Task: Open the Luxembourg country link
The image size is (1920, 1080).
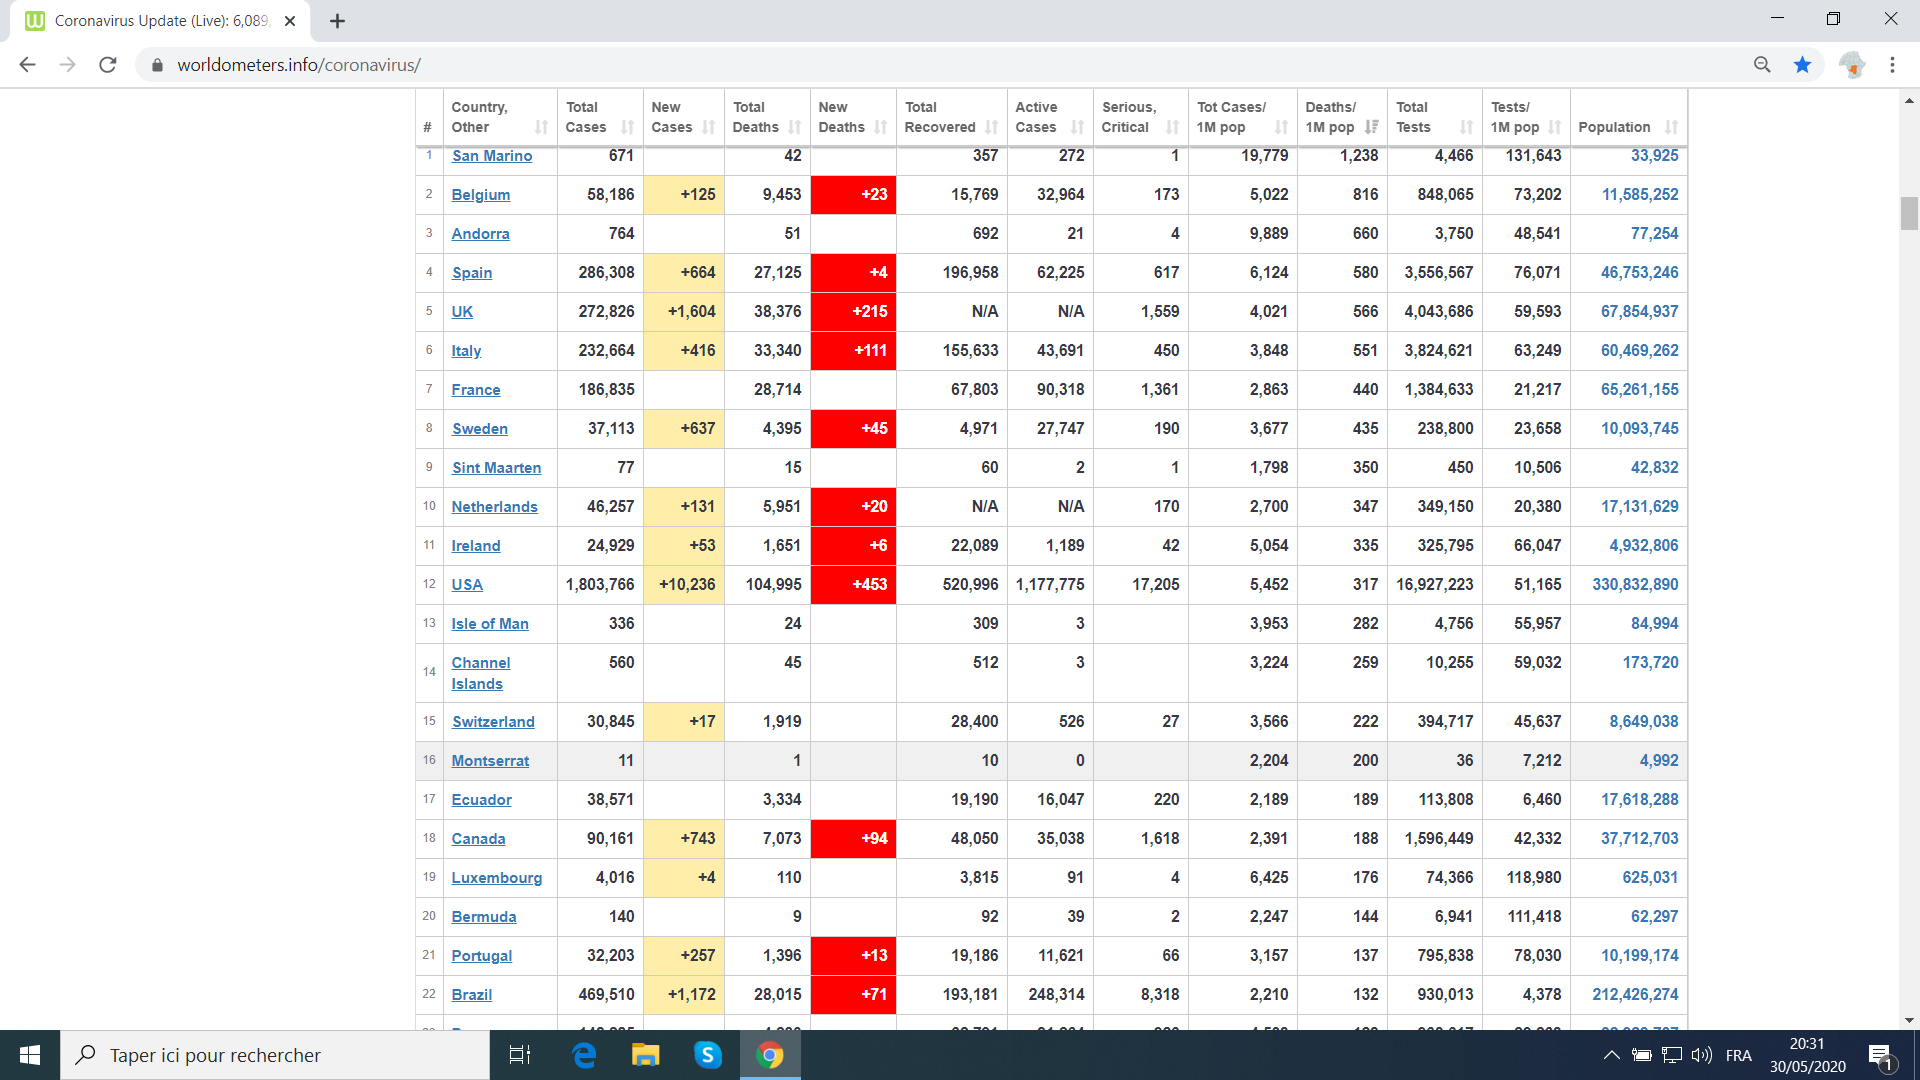Action: [x=497, y=878]
